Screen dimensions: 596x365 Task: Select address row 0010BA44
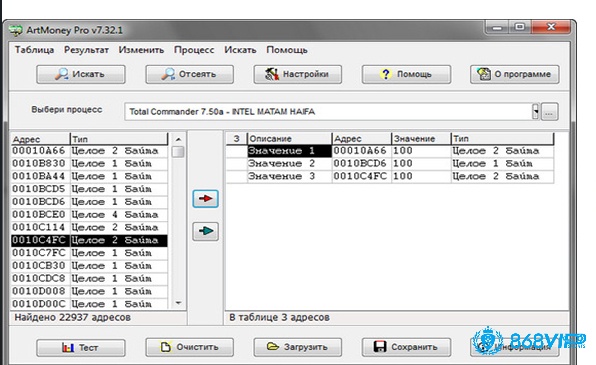(x=89, y=176)
